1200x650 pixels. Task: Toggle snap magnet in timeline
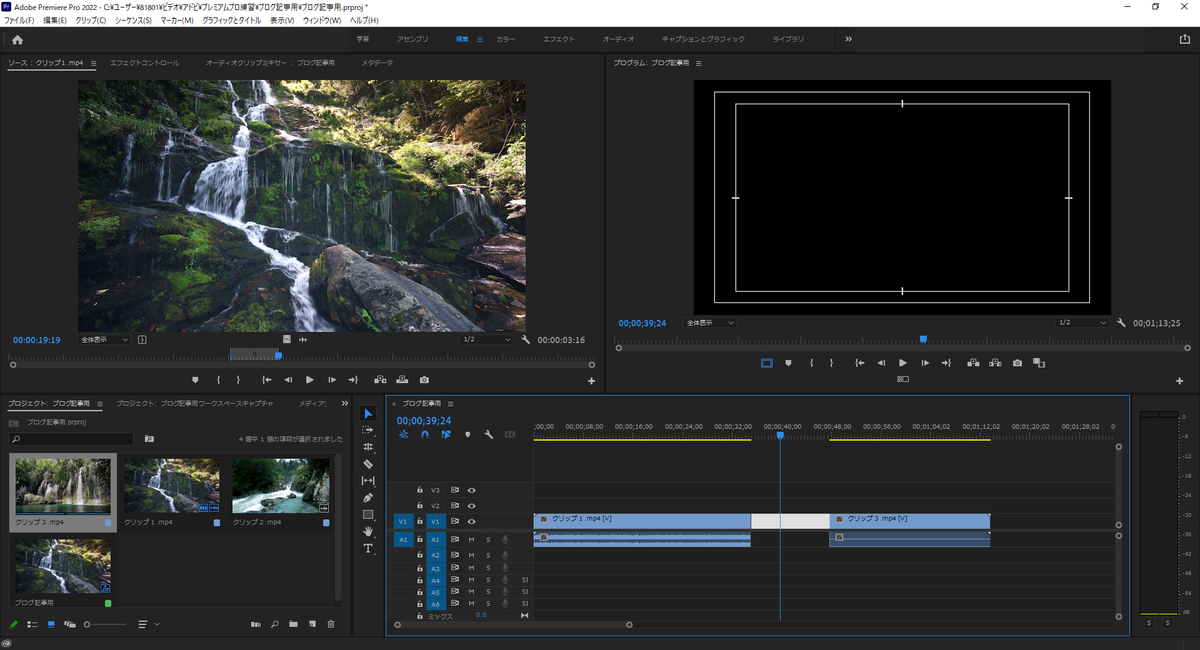coord(425,435)
